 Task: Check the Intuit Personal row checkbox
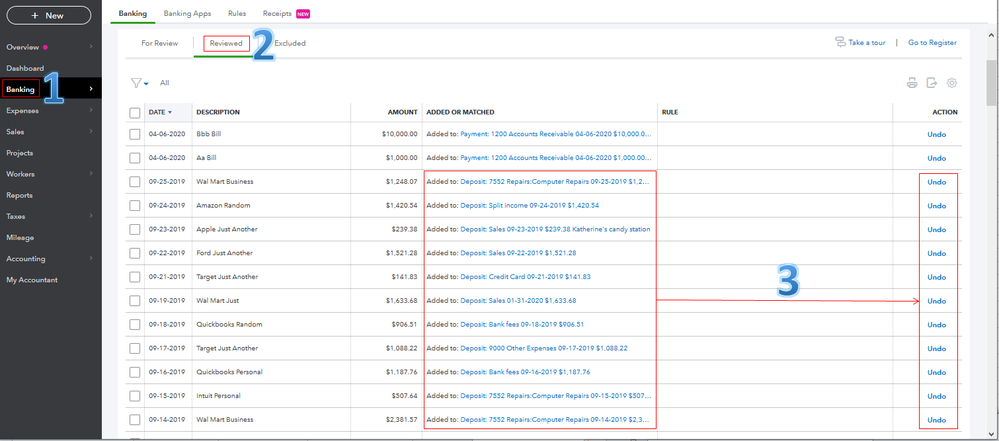[134, 396]
